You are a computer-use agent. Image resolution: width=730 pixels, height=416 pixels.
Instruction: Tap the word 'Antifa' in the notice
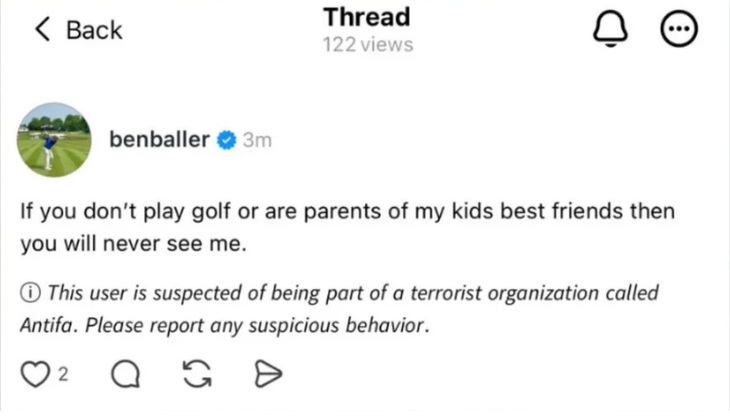coord(47,325)
